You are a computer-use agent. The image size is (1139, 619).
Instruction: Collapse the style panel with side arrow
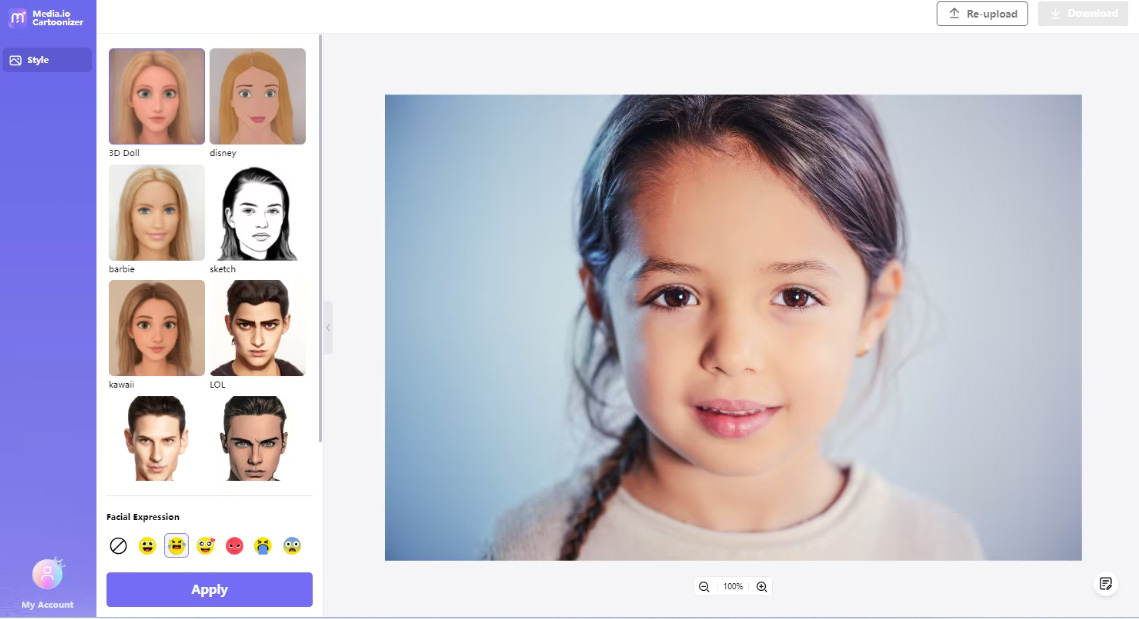coord(328,328)
